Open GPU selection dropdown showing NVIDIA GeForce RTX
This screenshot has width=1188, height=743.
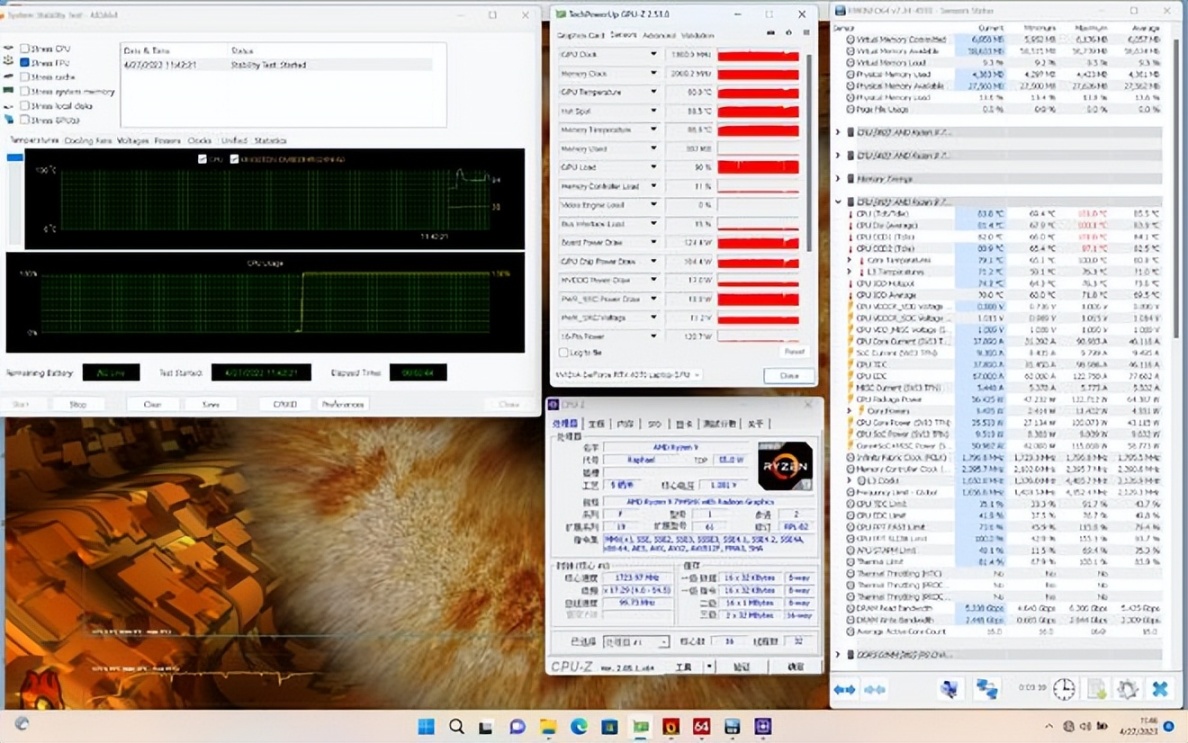628,375
